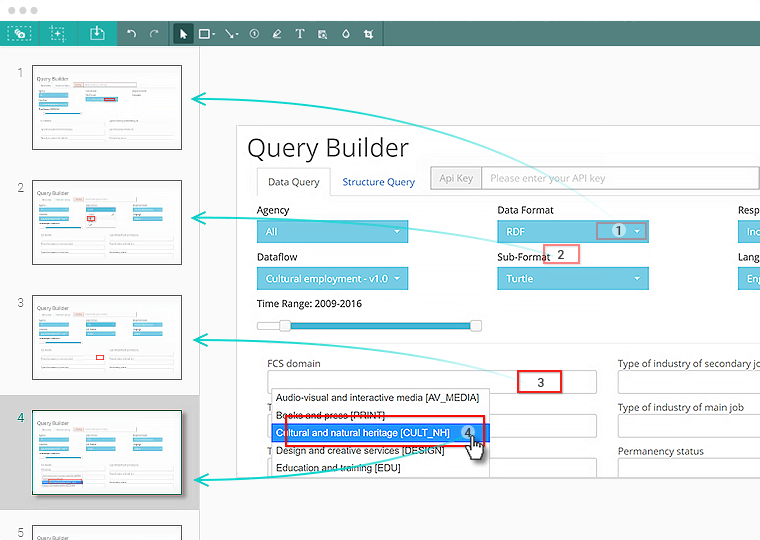Pick the blur droplet tool
The image size is (760, 540).
[345, 34]
